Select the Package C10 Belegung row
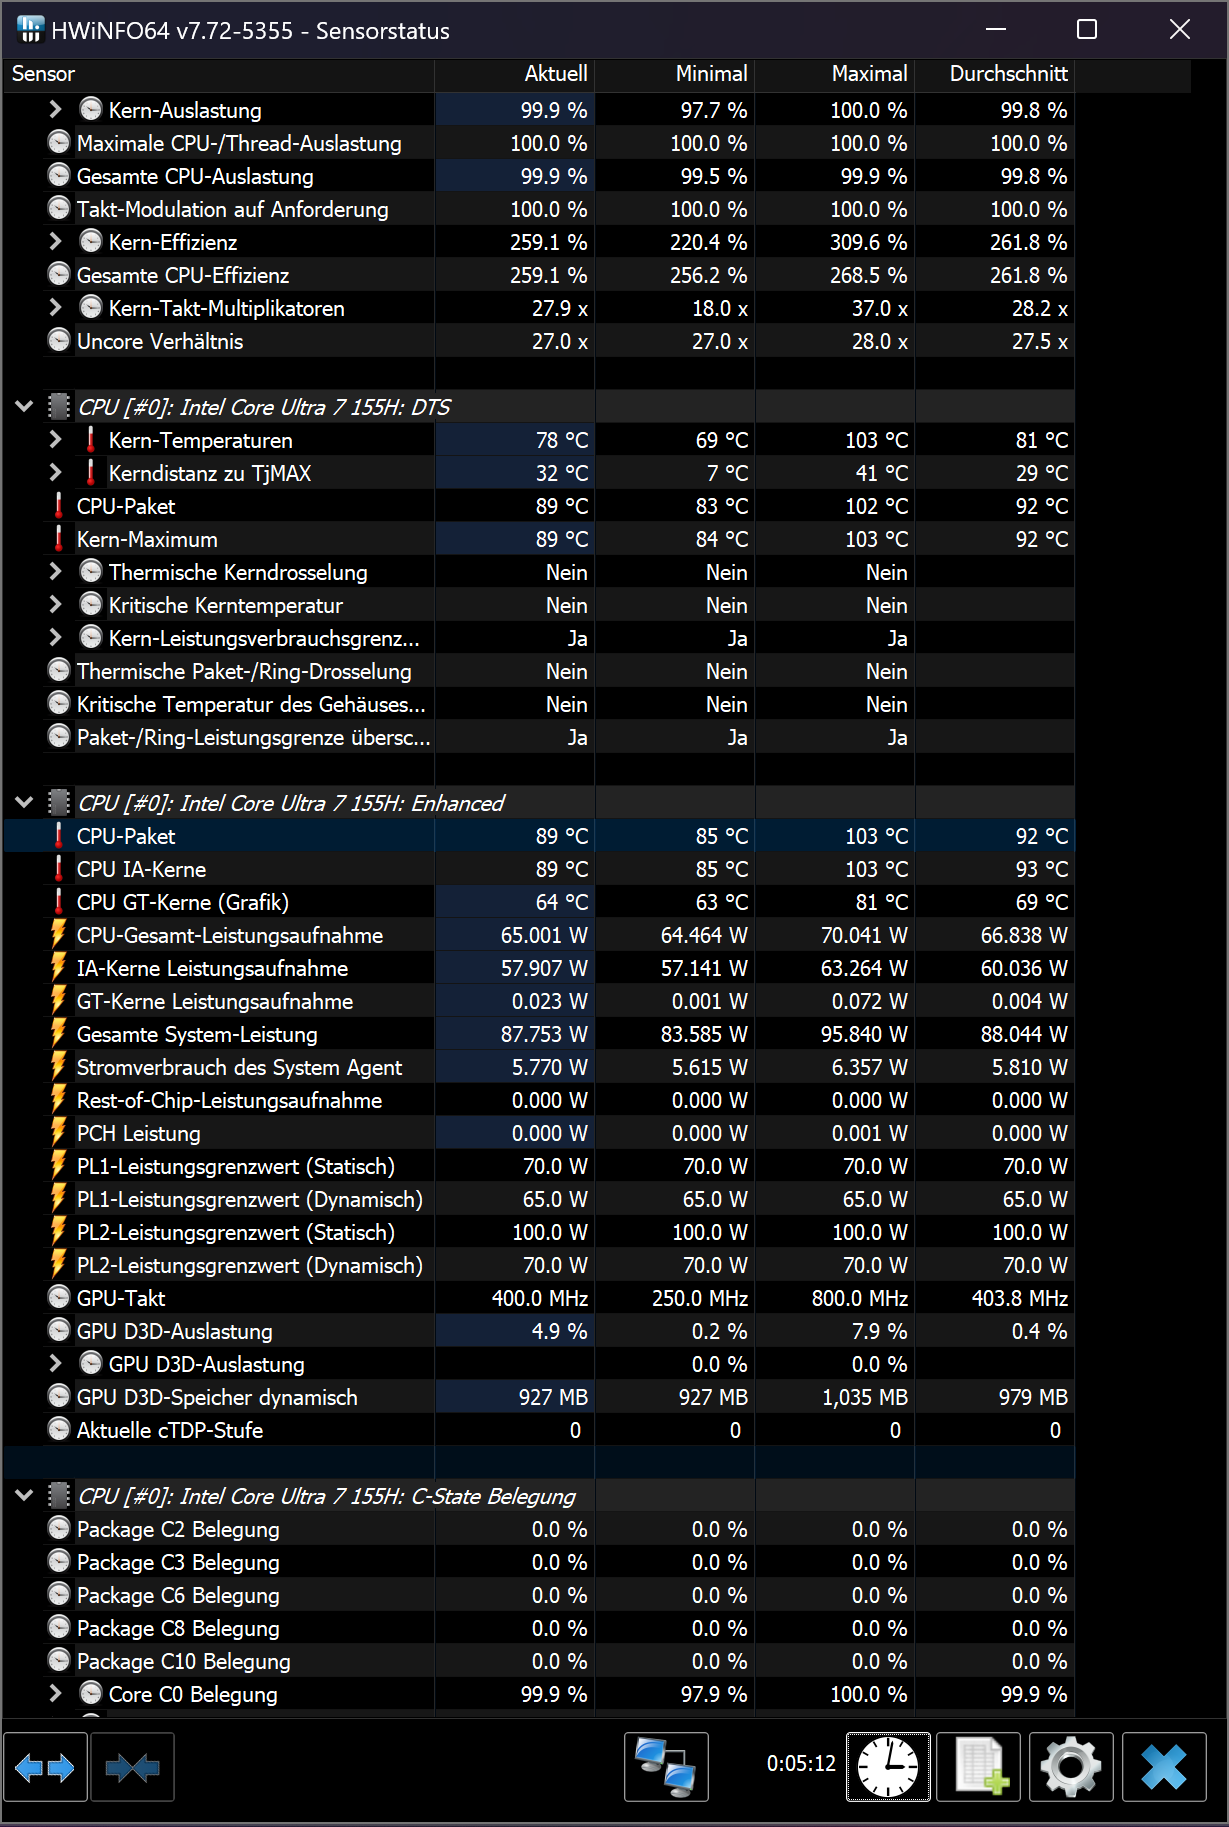 (x=539, y=1661)
